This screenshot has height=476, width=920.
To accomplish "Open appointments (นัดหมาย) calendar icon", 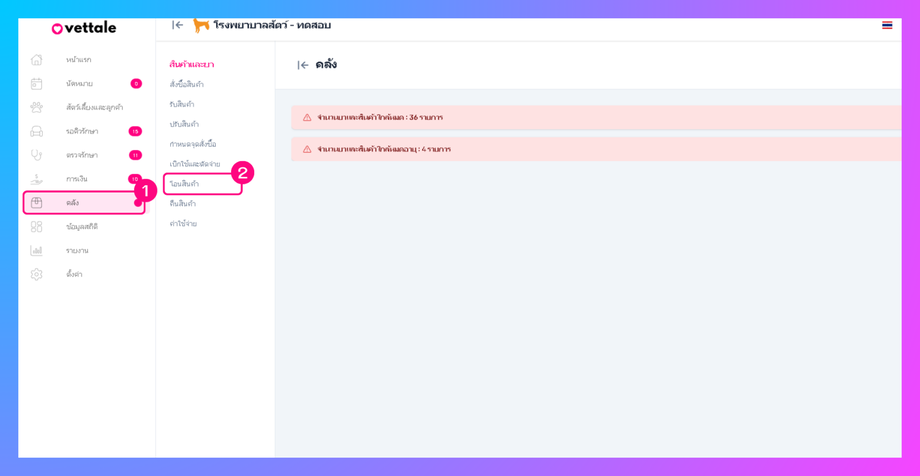I will coord(36,84).
